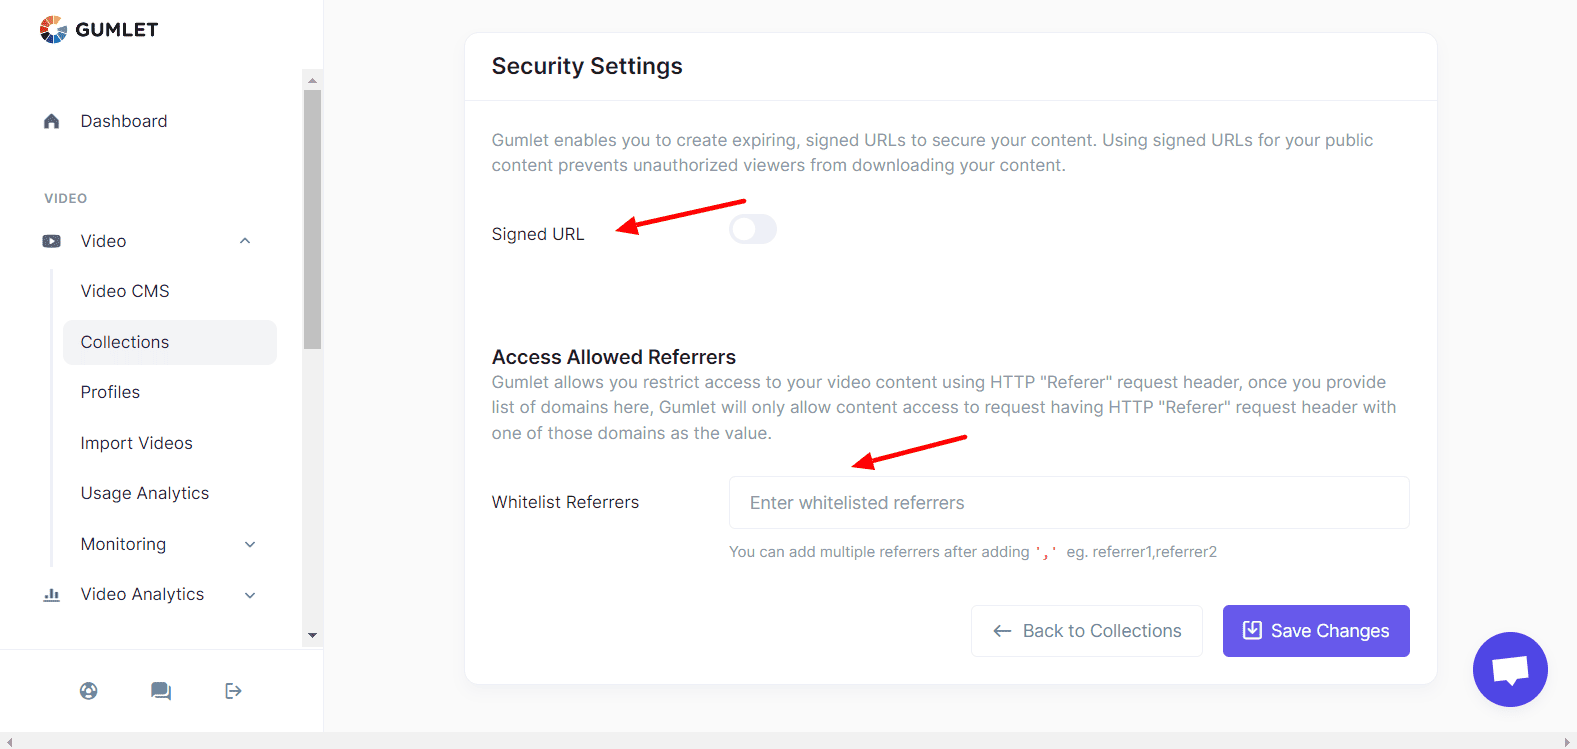This screenshot has height=749, width=1577.
Task: Open the help lifebuoy icon in sidebar footer
Action: 89,691
